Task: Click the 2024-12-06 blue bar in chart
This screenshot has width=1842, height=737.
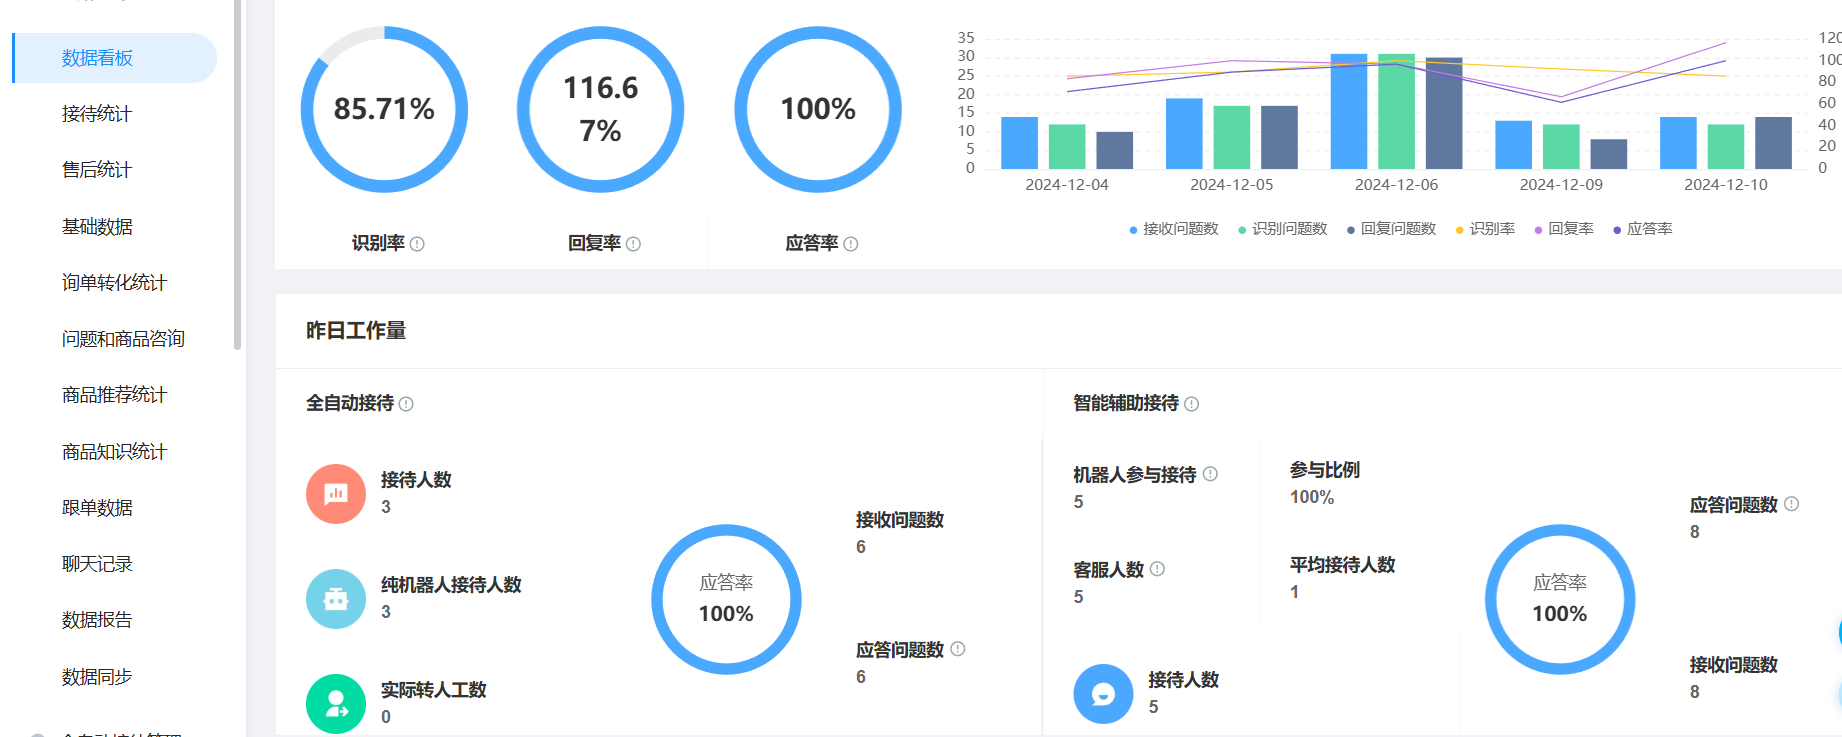Action: point(1349,111)
